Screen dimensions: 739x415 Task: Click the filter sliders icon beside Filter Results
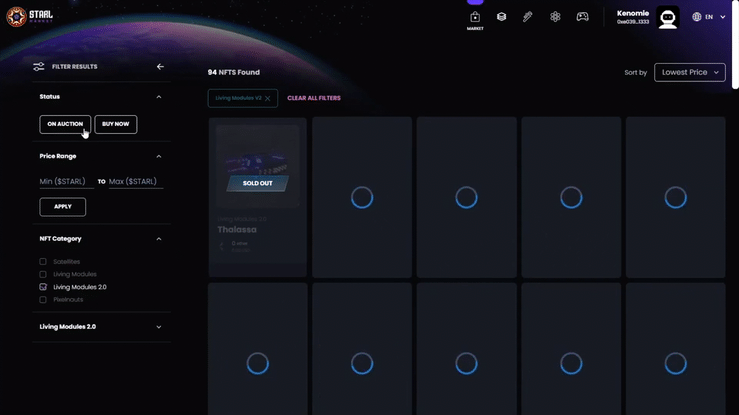coord(39,67)
